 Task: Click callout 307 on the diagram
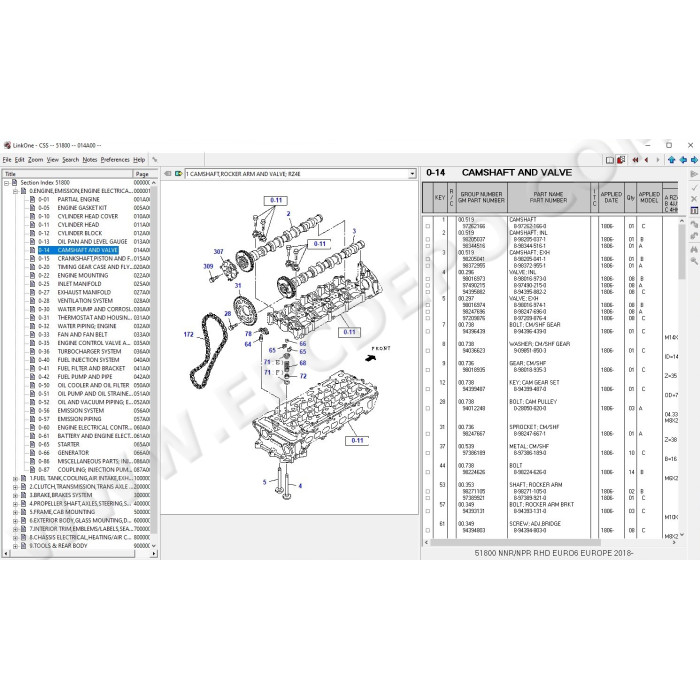point(218,252)
